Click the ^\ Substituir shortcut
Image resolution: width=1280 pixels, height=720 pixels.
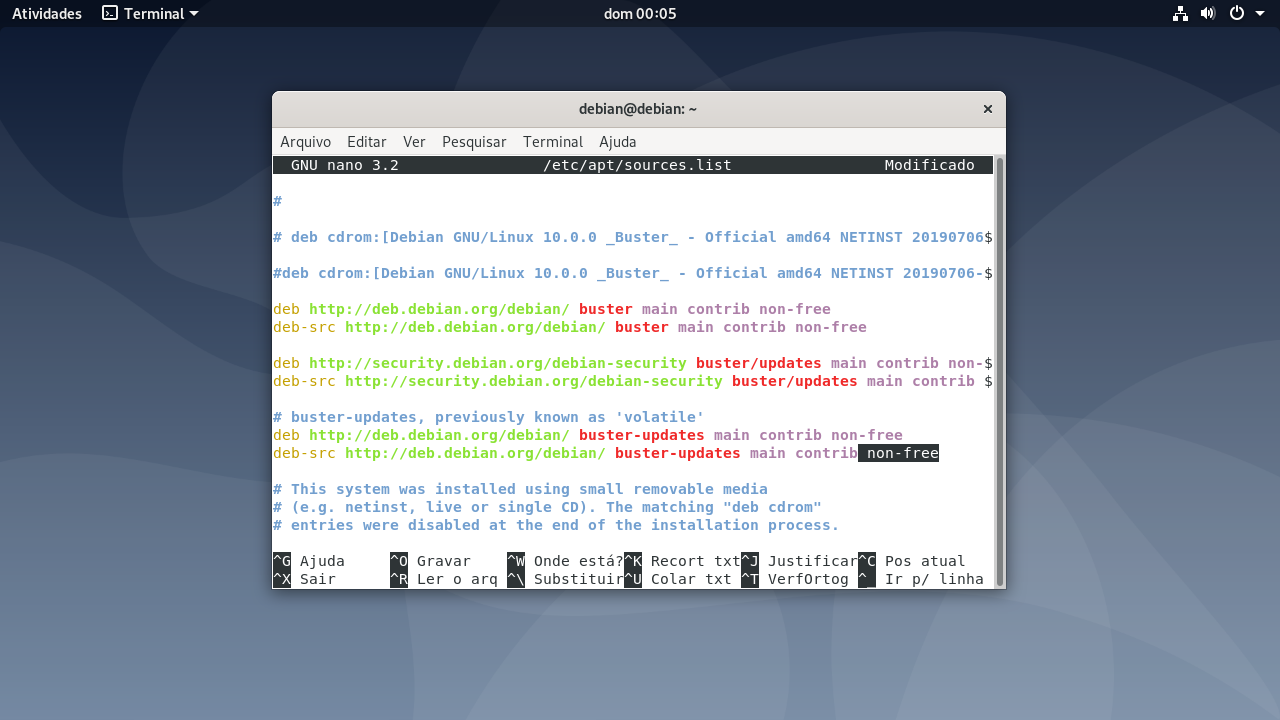click(565, 579)
